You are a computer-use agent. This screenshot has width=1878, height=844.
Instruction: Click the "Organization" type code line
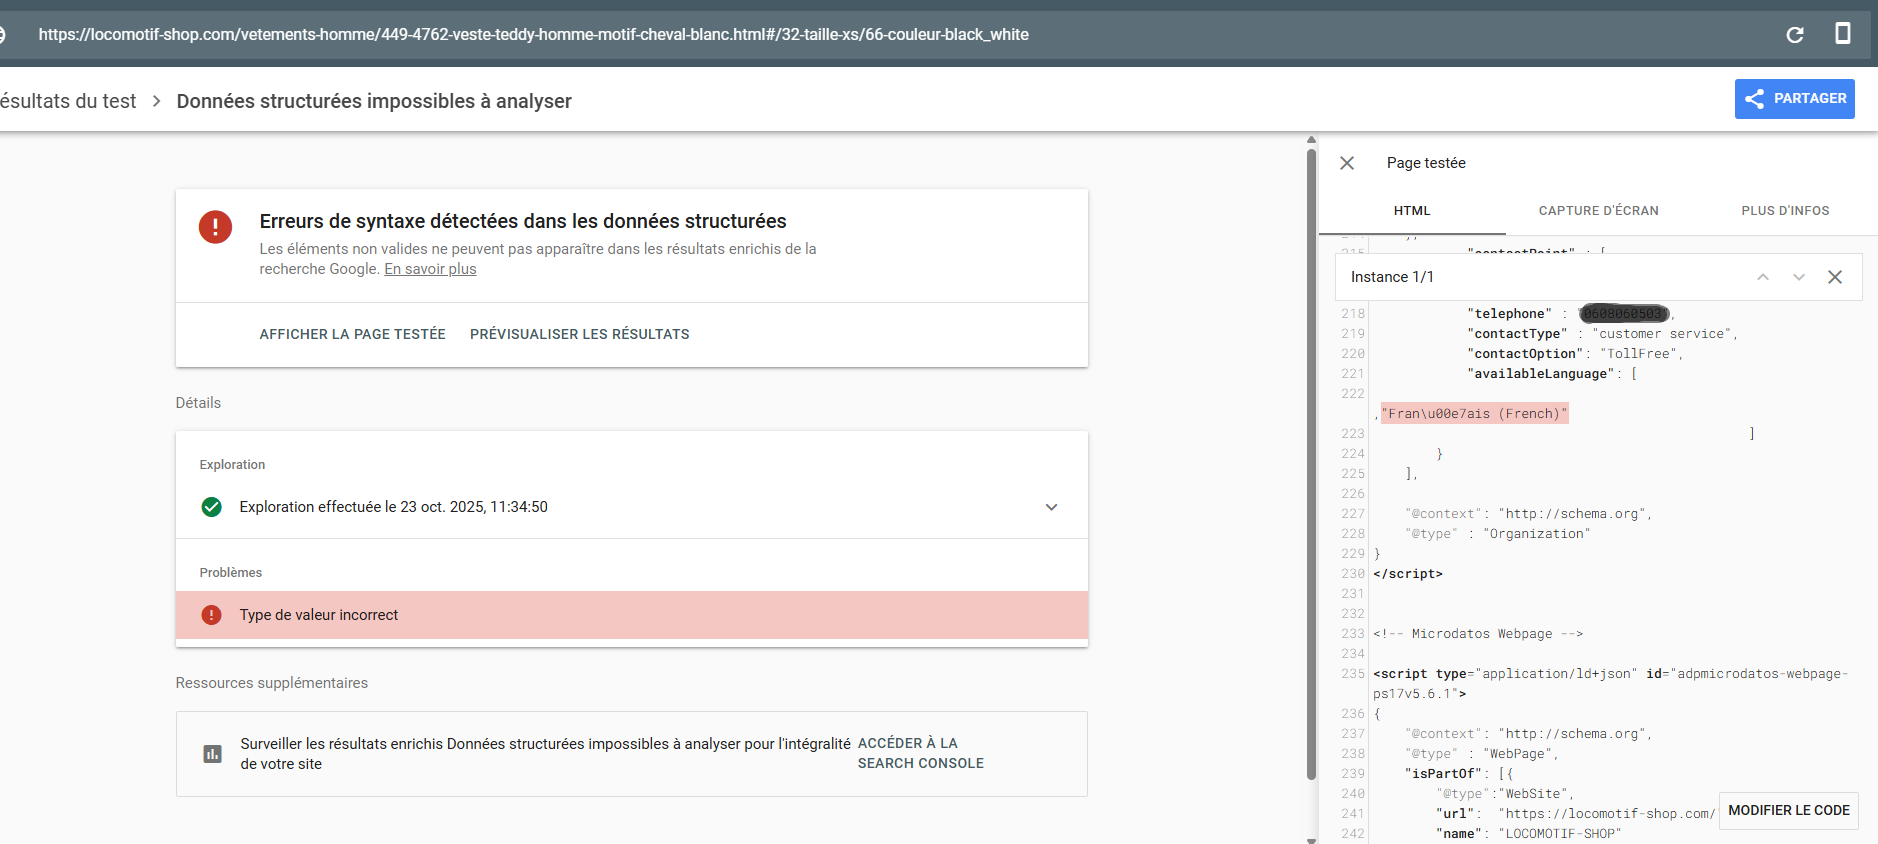pos(1498,534)
